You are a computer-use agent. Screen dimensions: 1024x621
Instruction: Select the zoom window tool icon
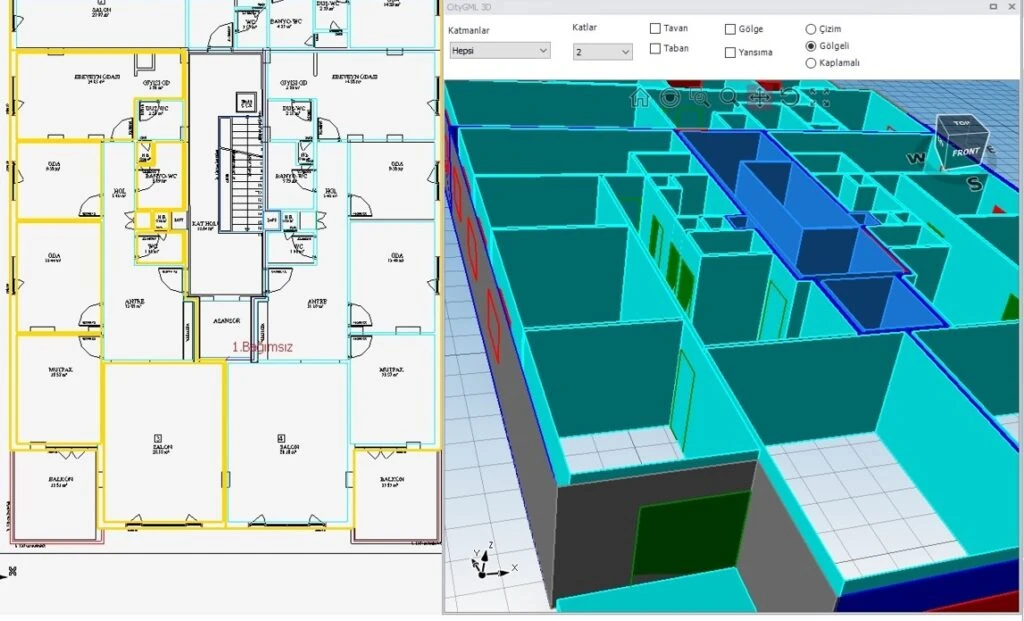(700, 98)
